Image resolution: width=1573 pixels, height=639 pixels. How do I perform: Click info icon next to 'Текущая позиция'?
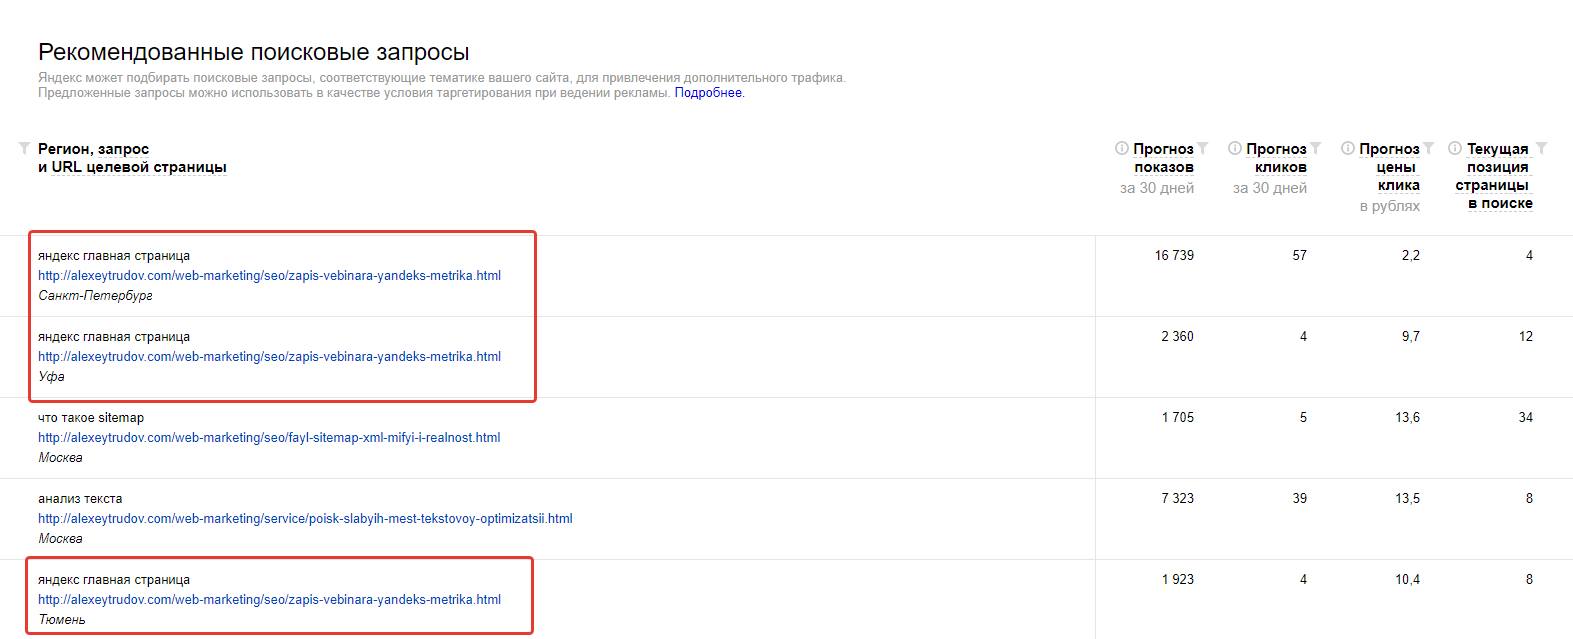click(1455, 148)
